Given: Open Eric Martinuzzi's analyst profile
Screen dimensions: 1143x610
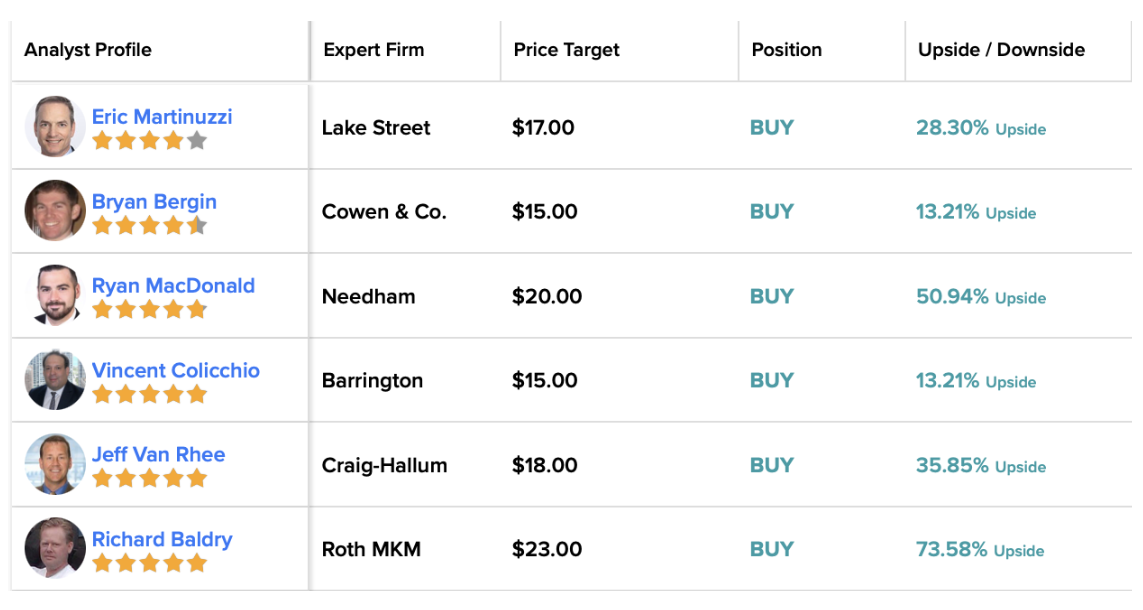Looking at the screenshot, I should (x=162, y=117).
